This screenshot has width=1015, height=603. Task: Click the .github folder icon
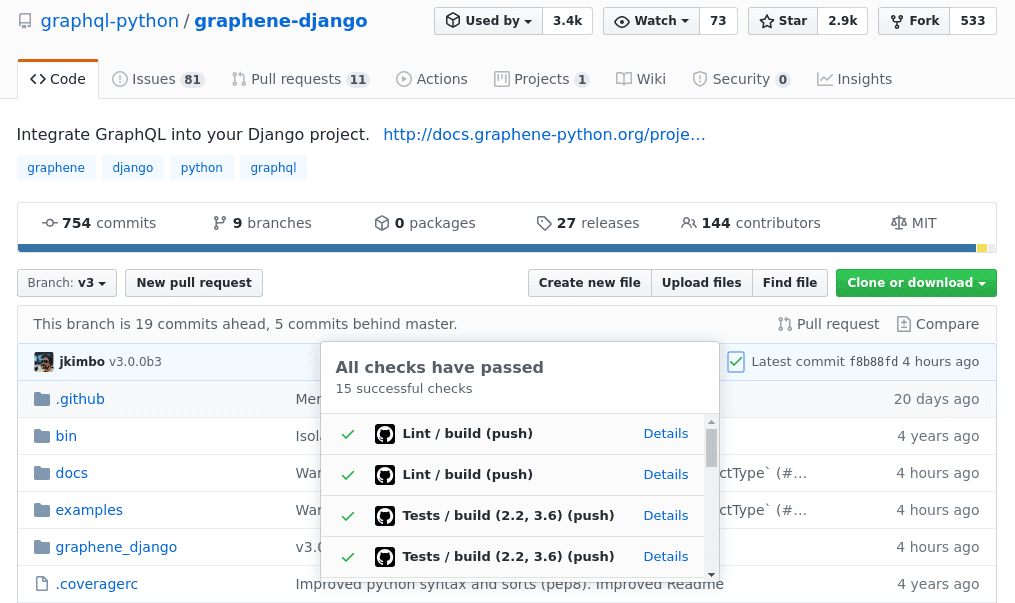[42, 399]
